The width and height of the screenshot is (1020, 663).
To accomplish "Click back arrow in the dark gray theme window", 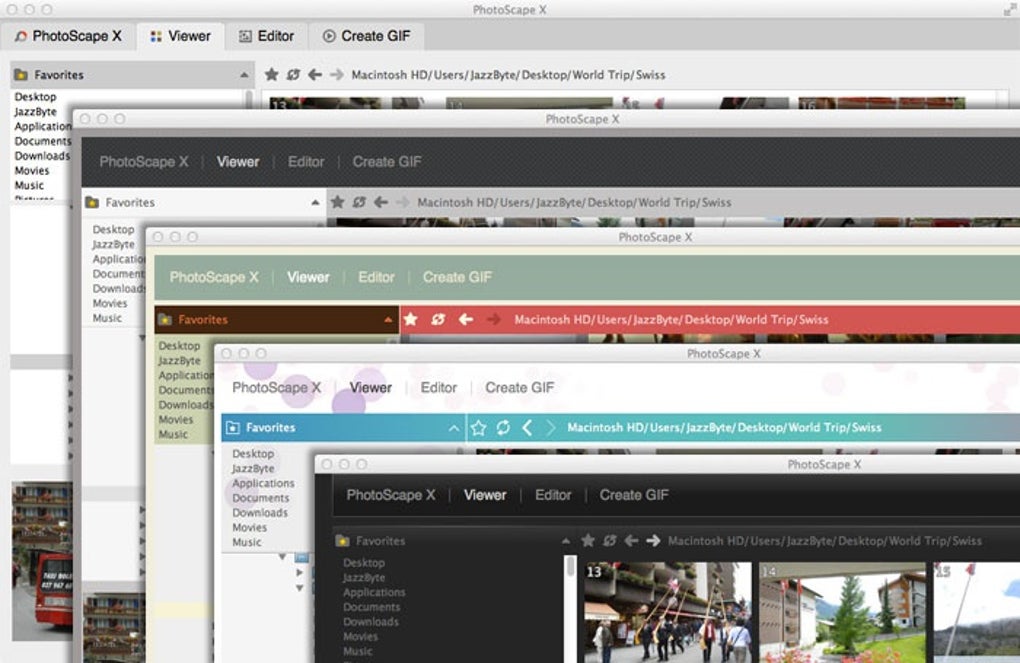I will point(381,202).
